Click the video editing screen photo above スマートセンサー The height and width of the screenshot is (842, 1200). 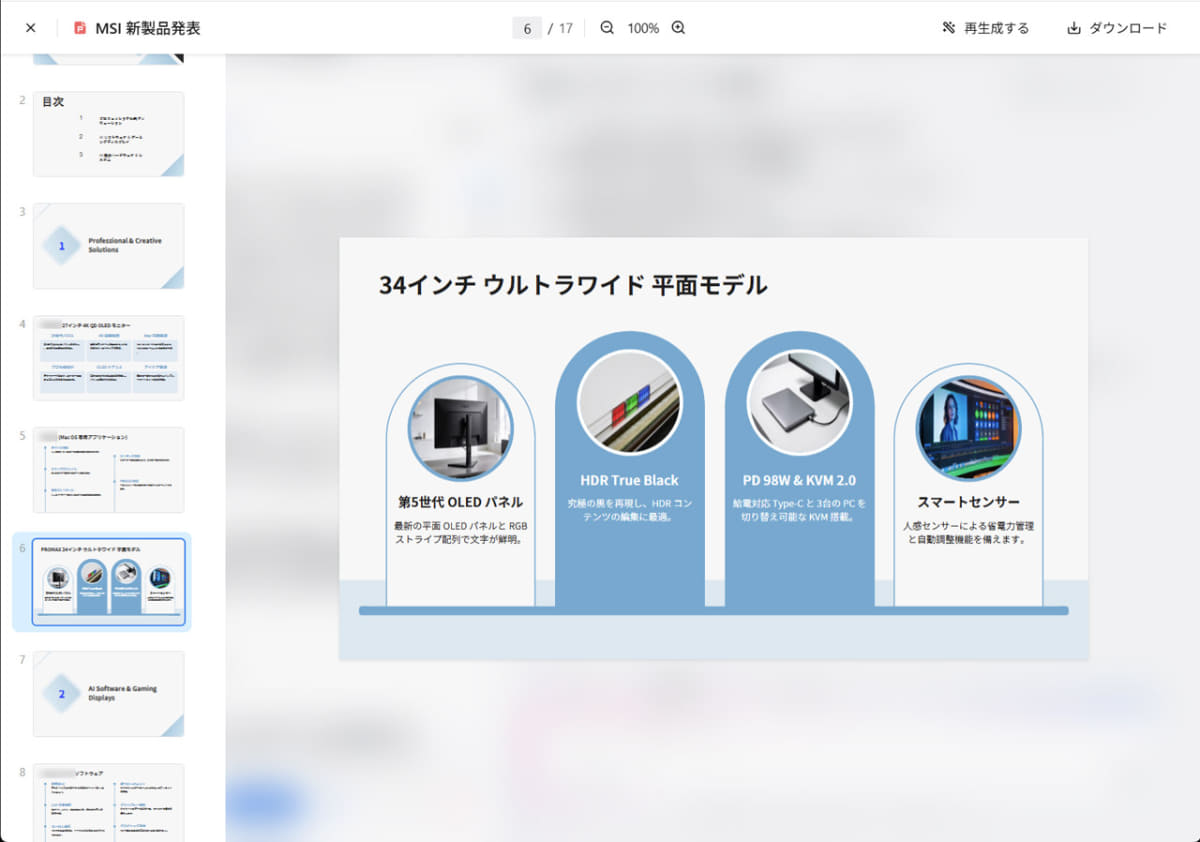[x=968, y=428]
